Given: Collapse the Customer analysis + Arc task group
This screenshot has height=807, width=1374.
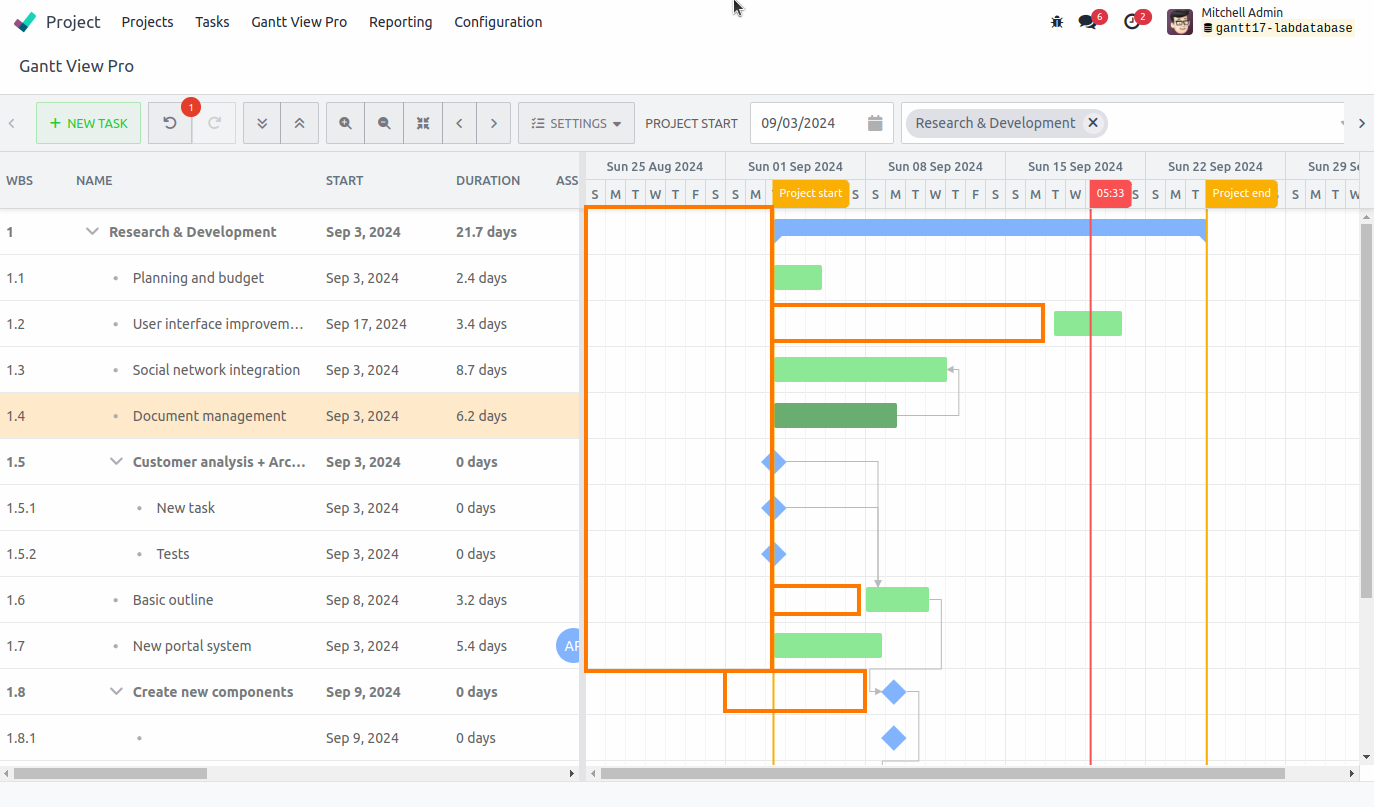Looking at the screenshot, I should tap(116, 461).
